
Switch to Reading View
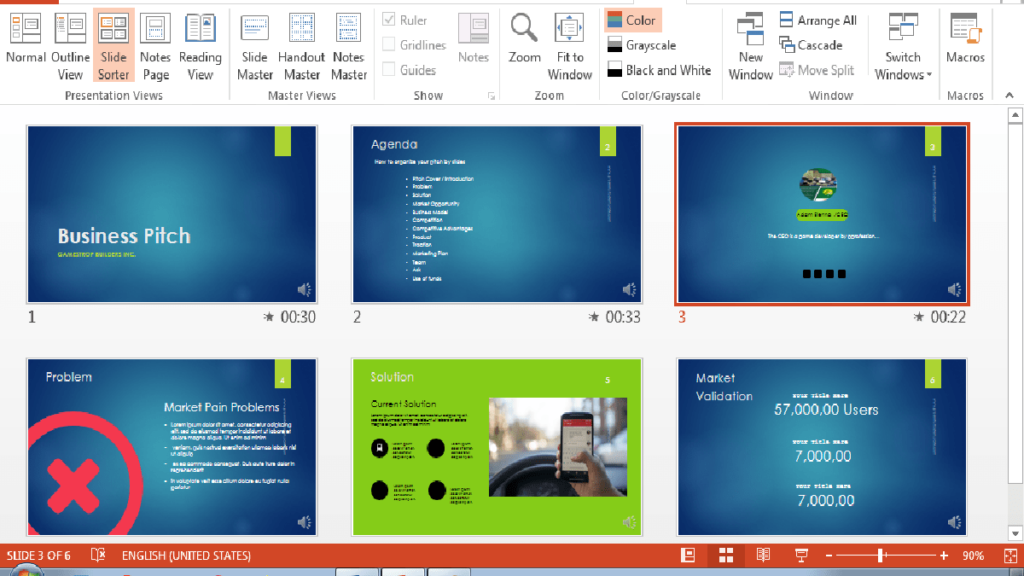point(200,44)
